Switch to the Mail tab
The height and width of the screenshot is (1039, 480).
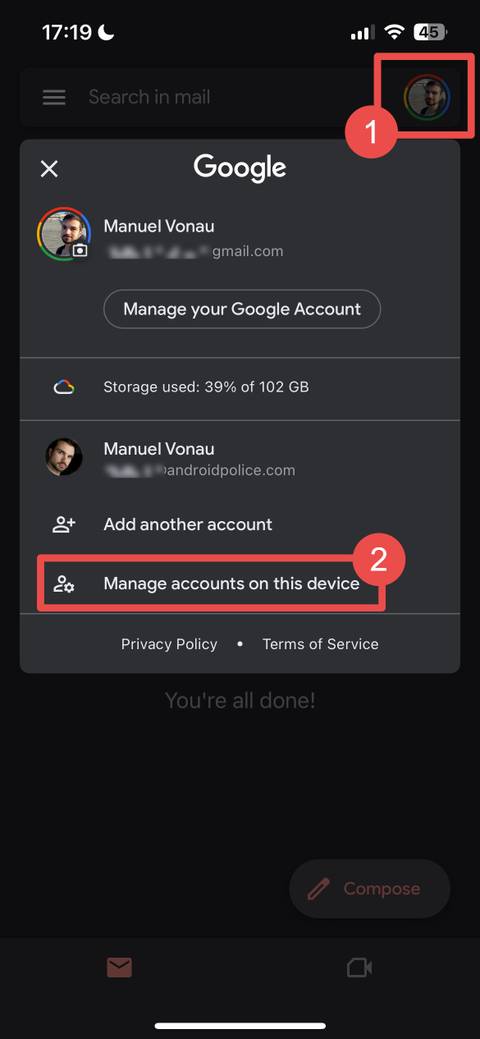pyautogui.click(x=120, y=968)
